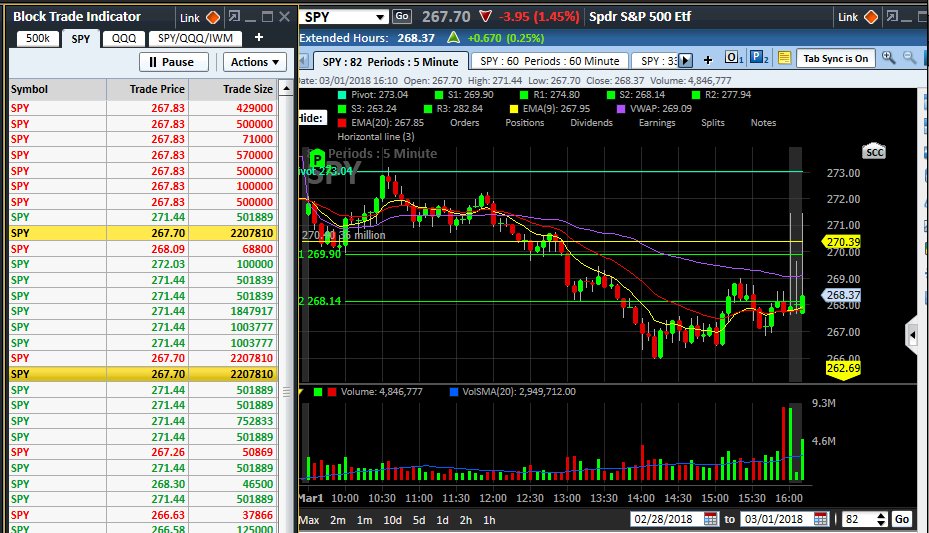The width and height of the screenshot is (929, 533).
Task: Set chart range to 5d
Action: pos(419,520)
